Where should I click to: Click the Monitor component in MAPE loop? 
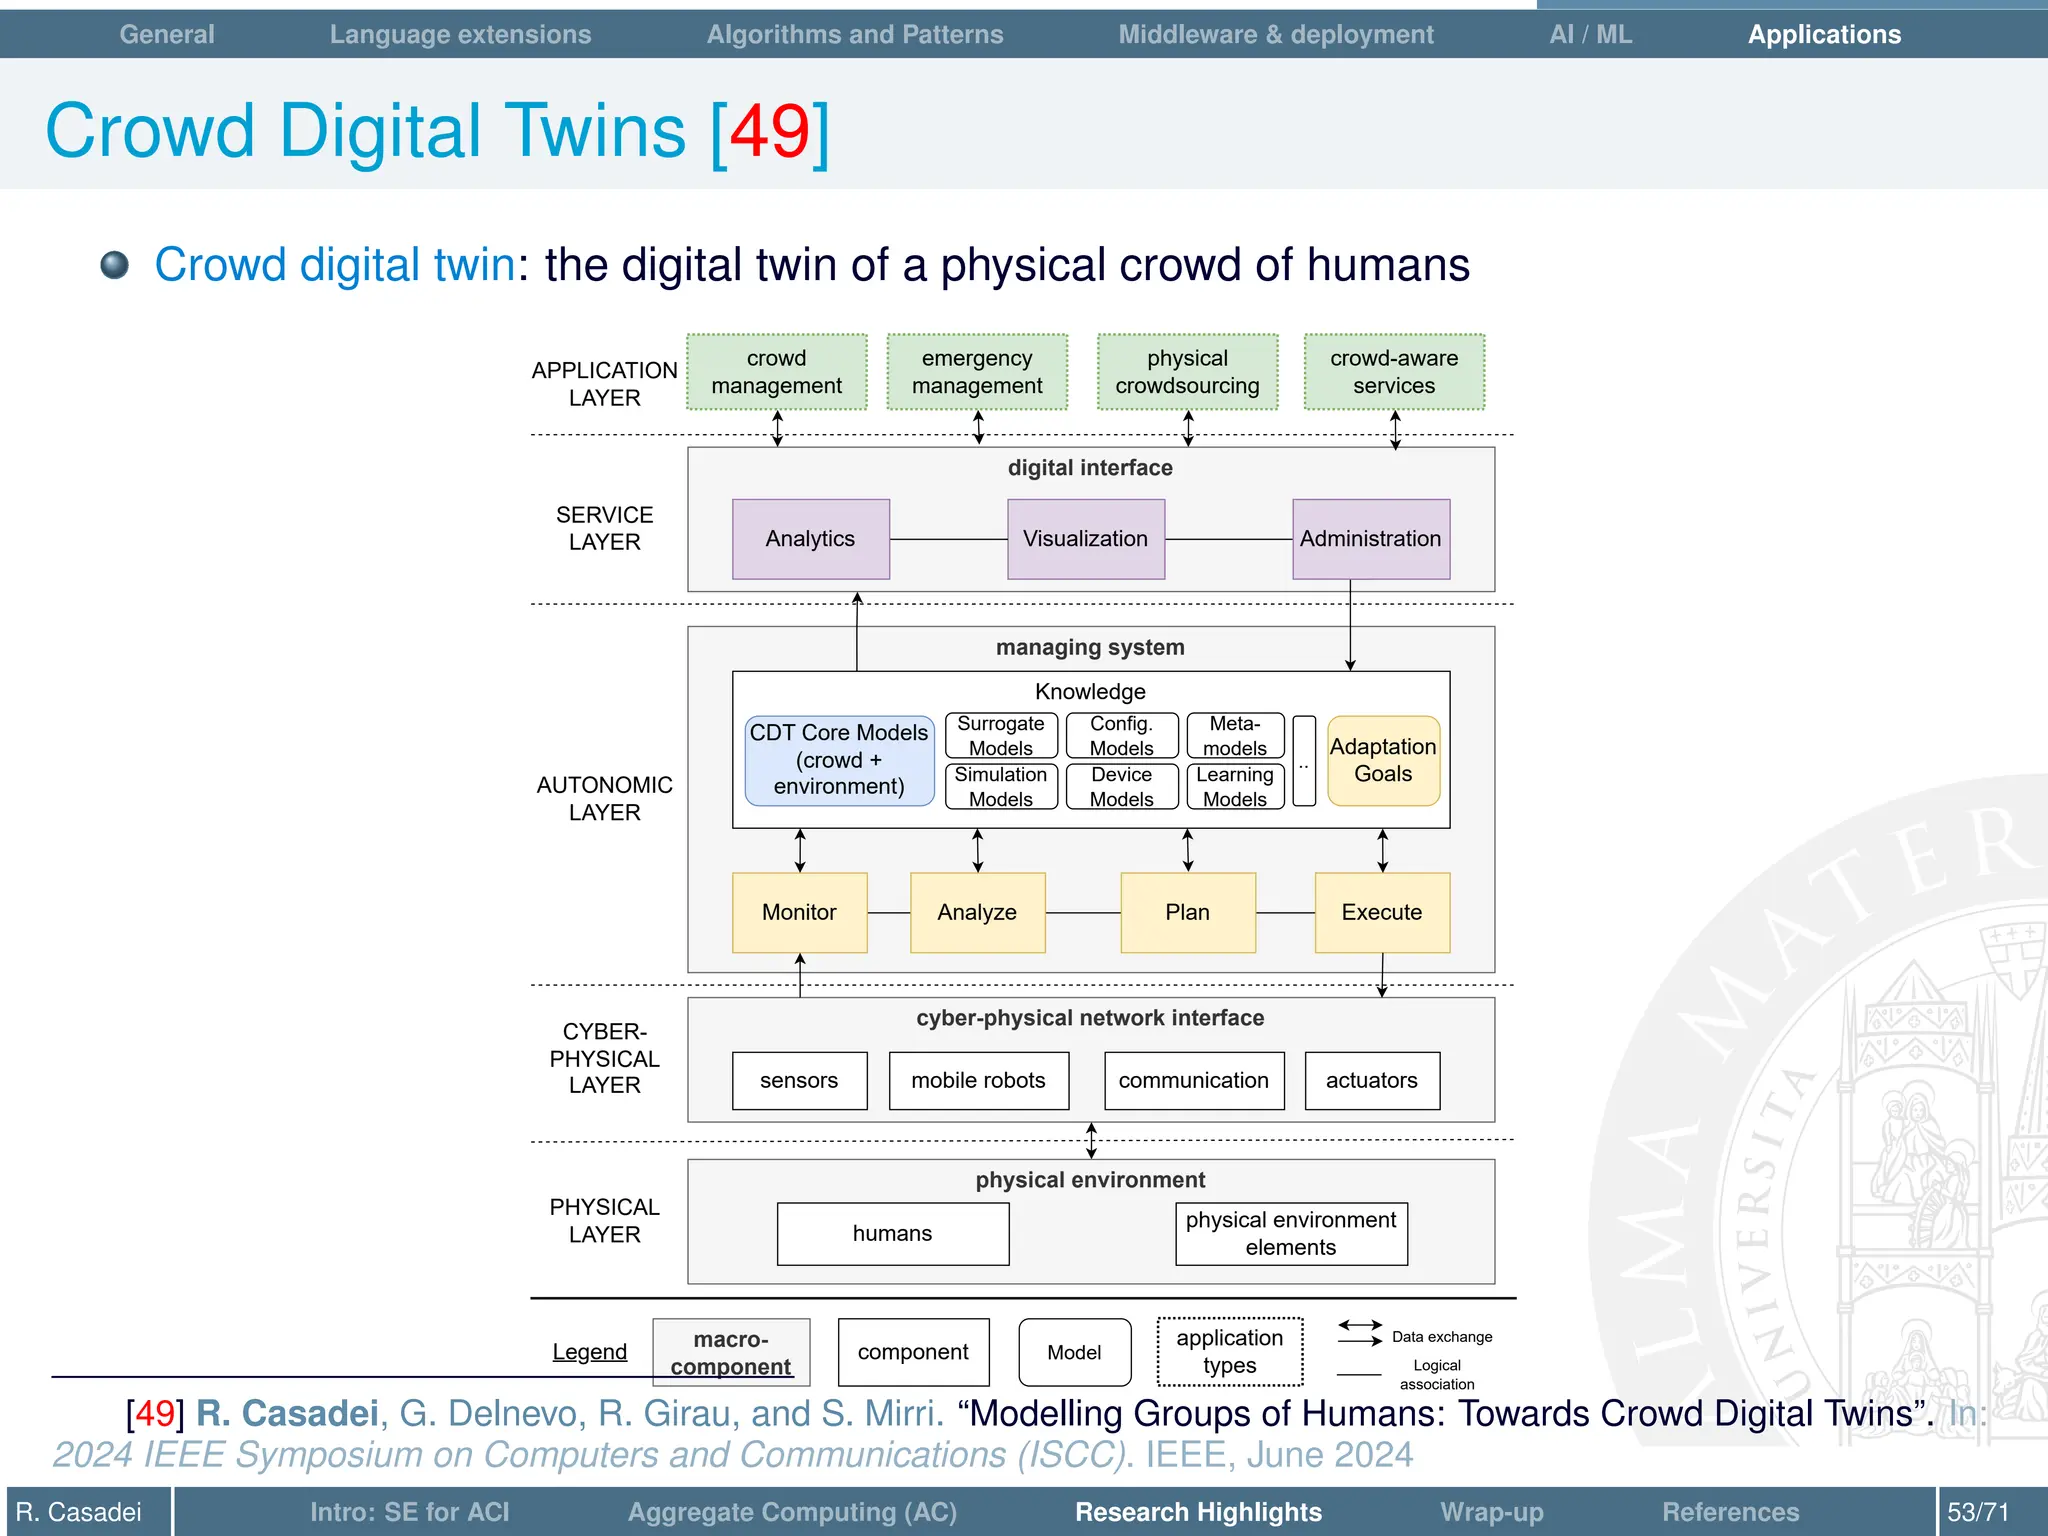[x=798, y=912]
